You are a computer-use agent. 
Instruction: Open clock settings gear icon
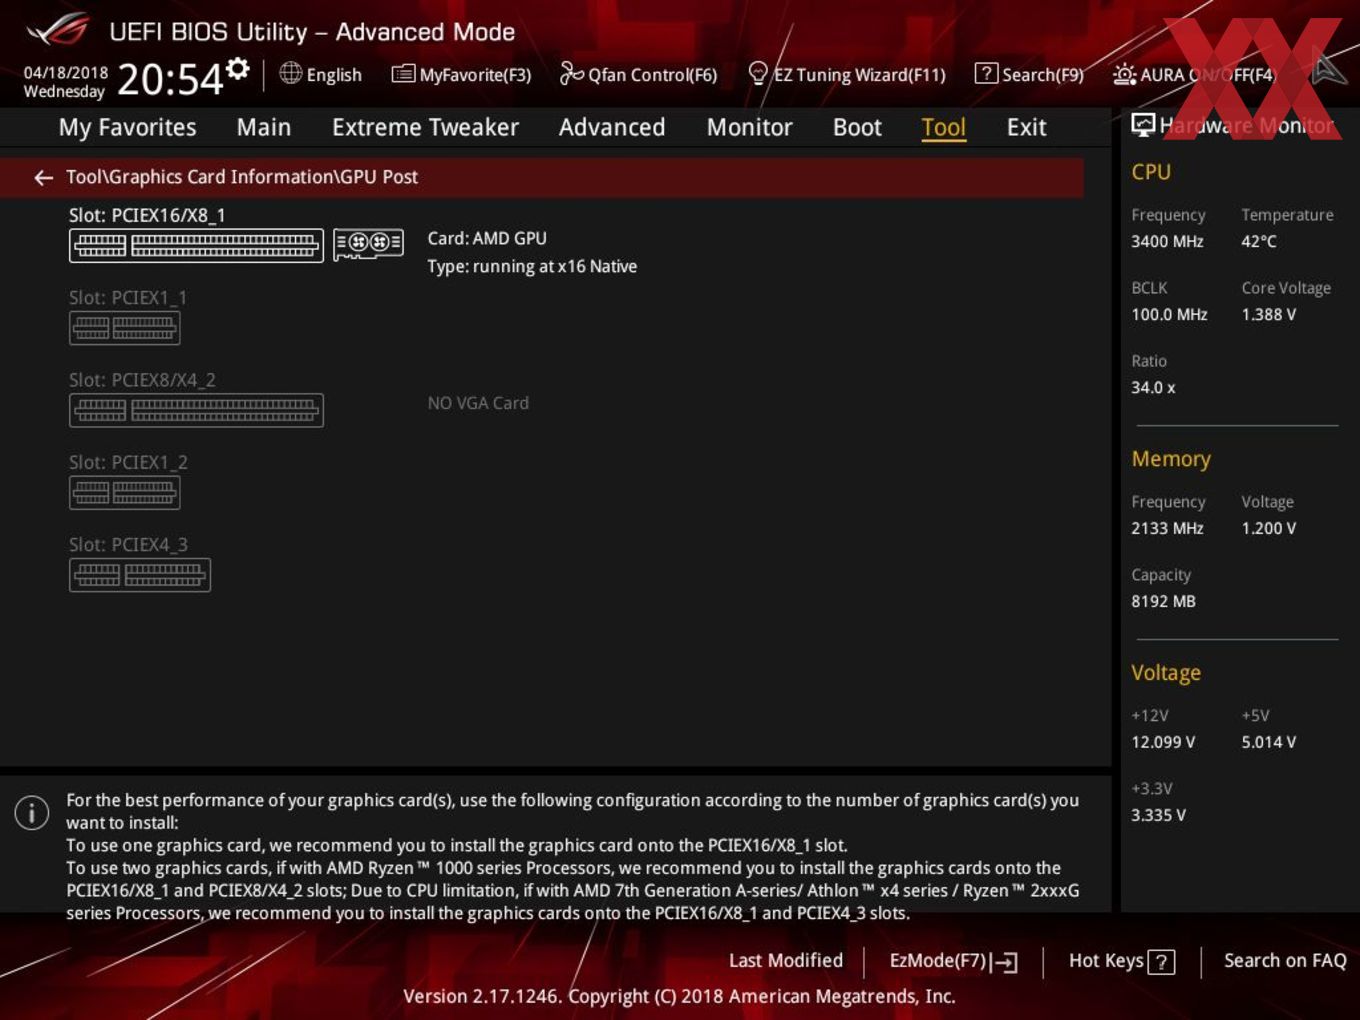(x=238, y=68)
